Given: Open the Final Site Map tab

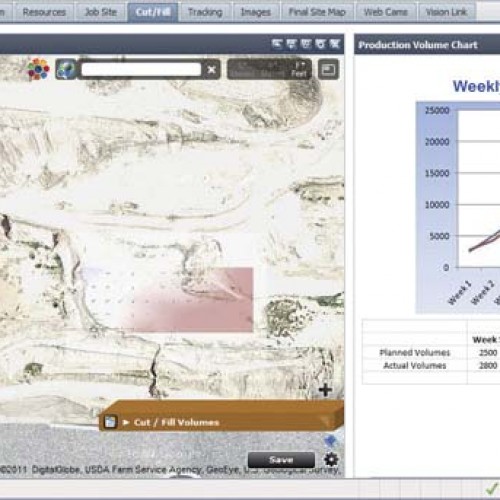Looking at the screenshot, I should coord(317,12).
